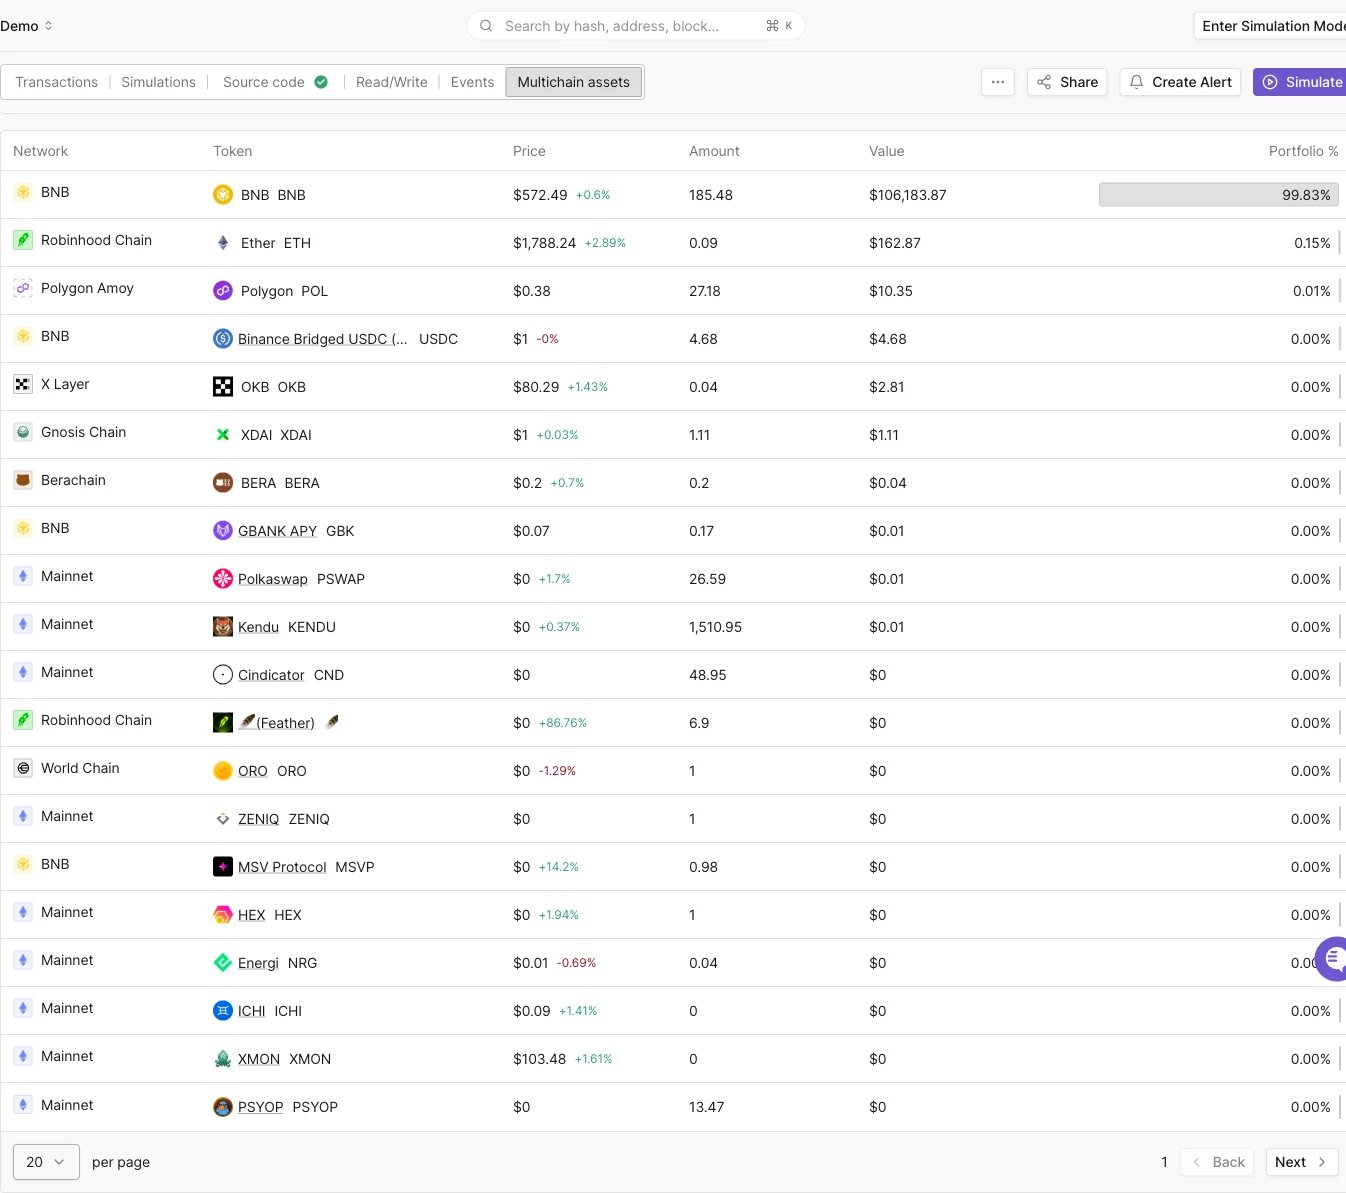Open the MSV Protocol token link
This screenshot has width=1346, height=1193.
[282, 867]
